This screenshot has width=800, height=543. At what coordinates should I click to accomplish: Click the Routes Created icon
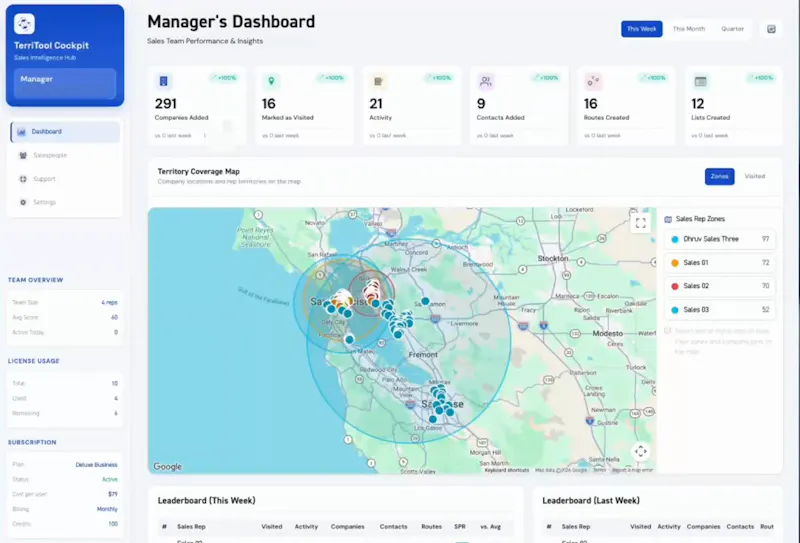pyautogui.click(x=593, y=81)
